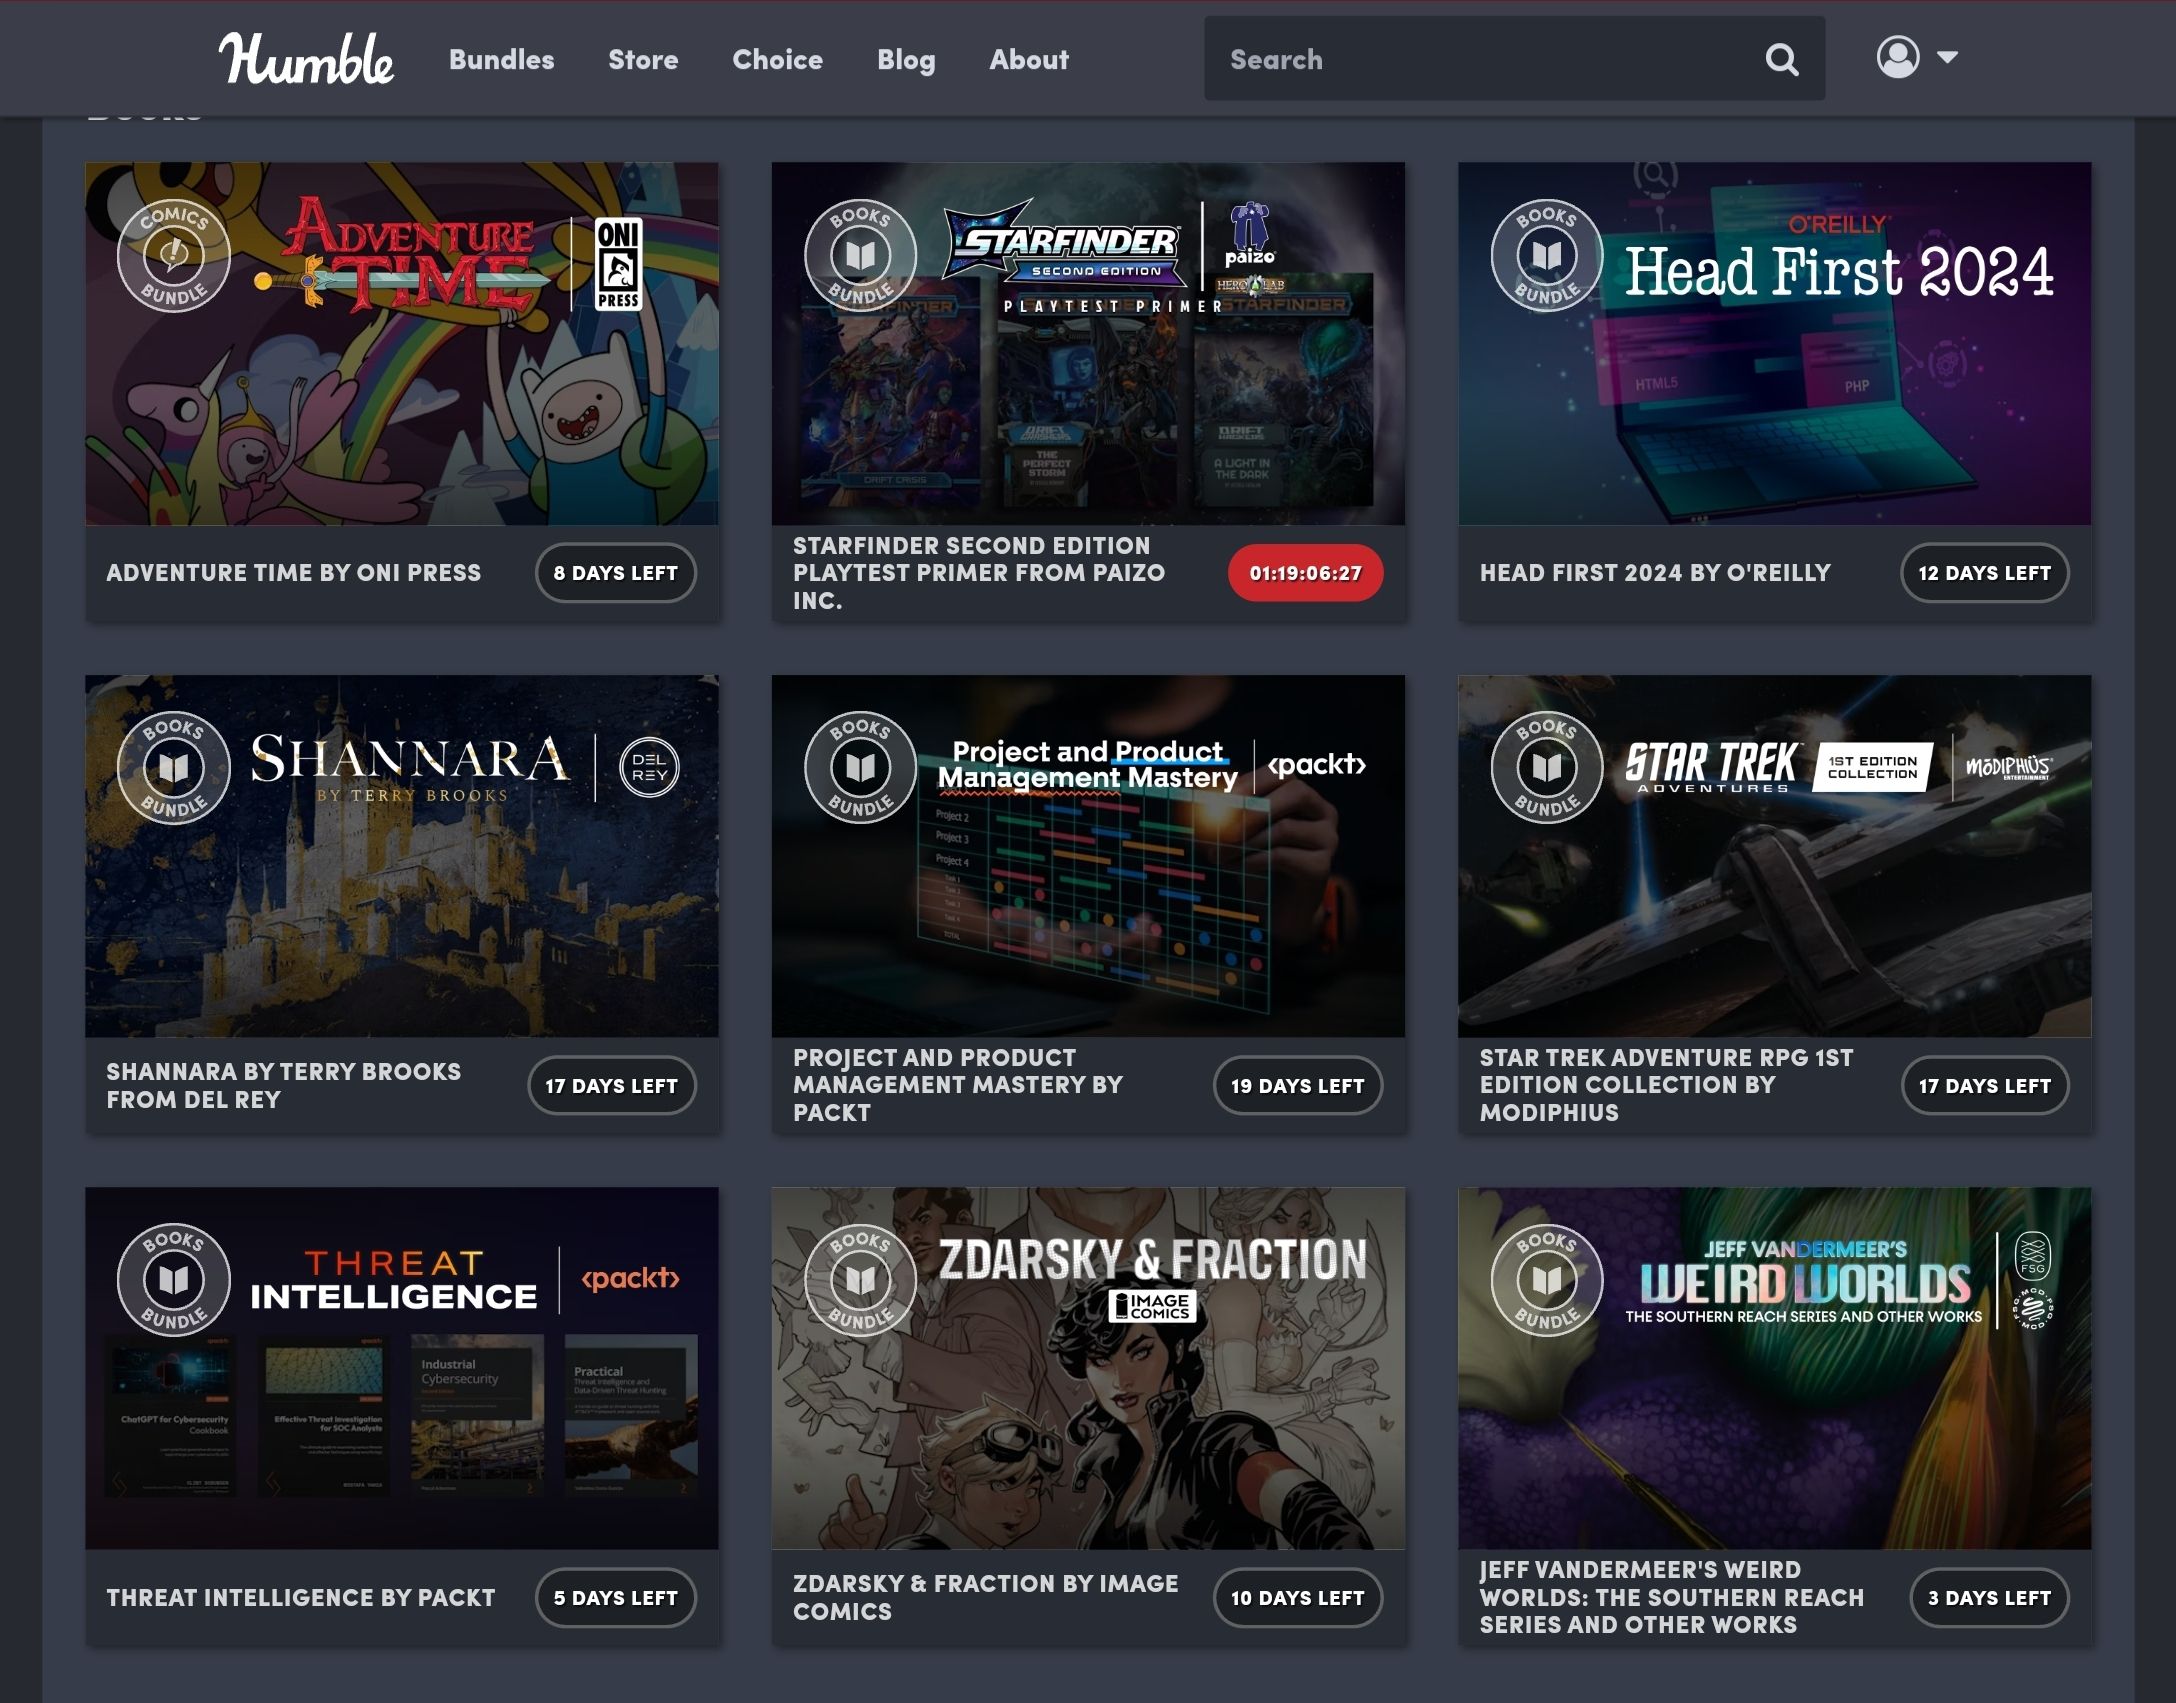2176x1703 pixels.
Task: Click the "19 Days Left" badge
Action: click(x=1298, y=1085)
